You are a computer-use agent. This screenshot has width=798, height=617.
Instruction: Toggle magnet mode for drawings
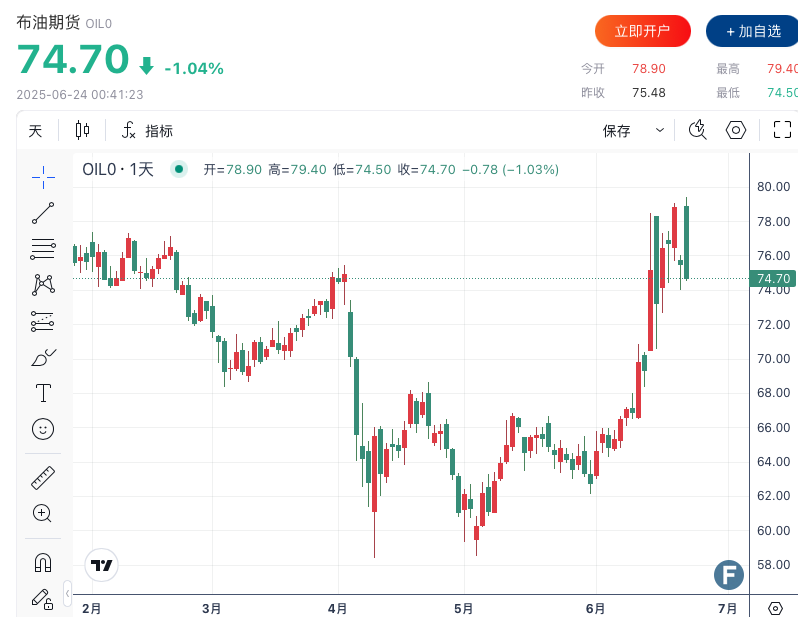coord(43,562)
